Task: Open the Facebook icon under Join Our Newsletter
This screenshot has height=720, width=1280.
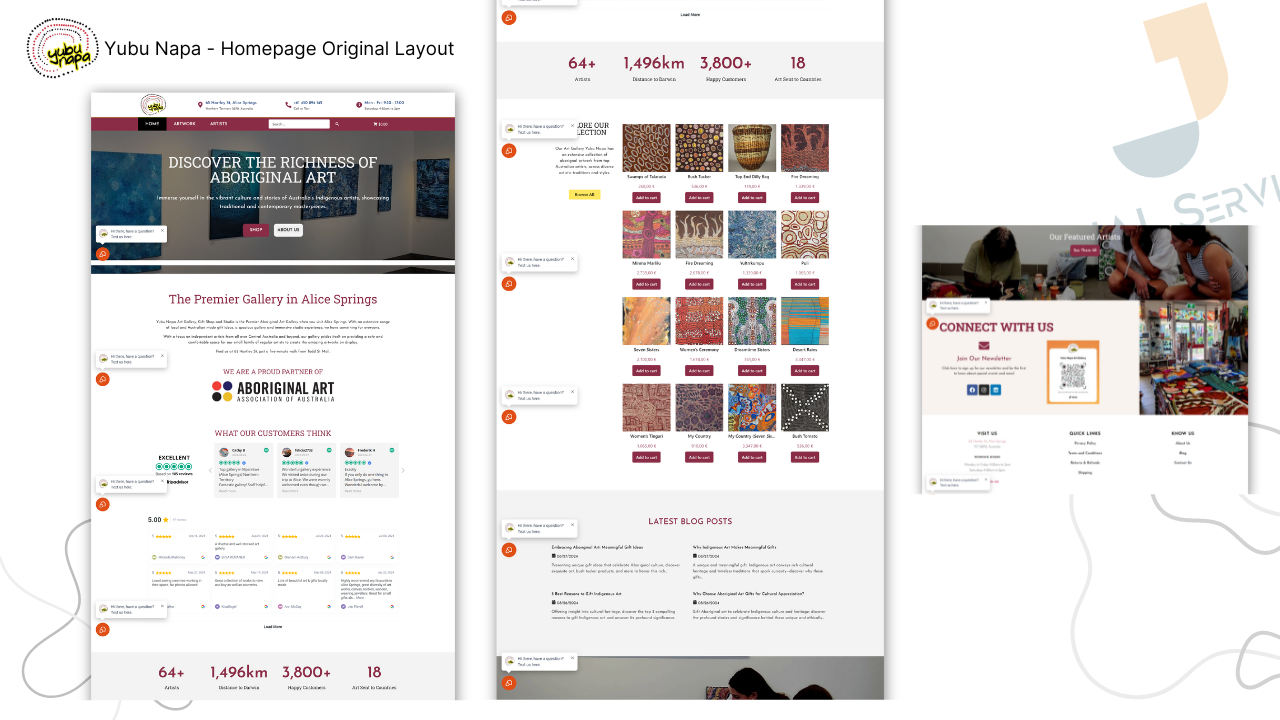Action: tap(971, 390)
